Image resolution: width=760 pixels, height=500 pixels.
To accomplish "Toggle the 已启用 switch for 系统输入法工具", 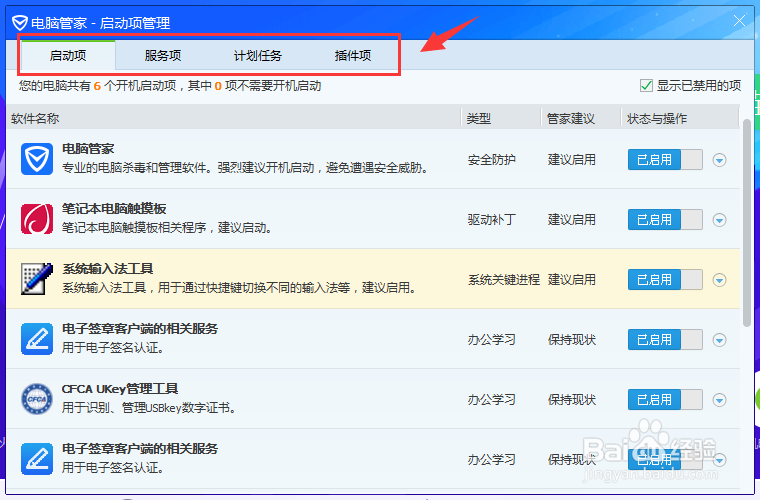I will coord(665,280).
